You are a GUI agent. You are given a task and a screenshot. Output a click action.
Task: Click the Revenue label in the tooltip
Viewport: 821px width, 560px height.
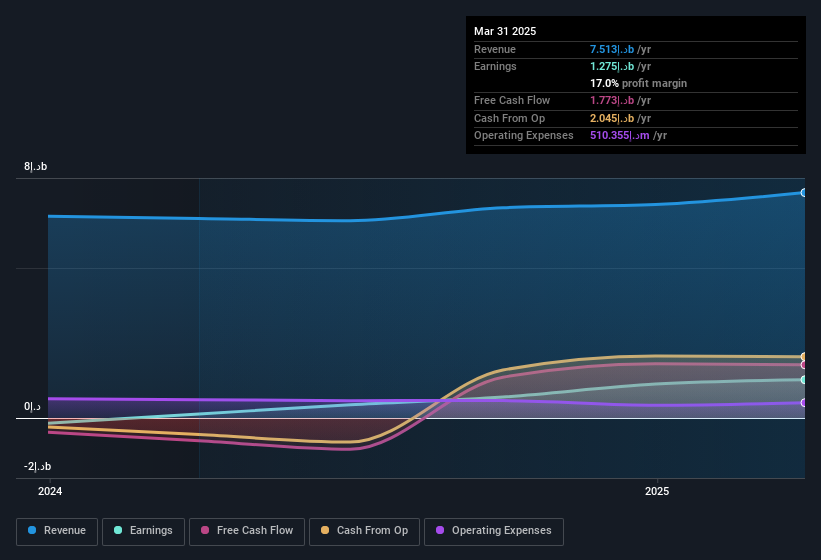tap(495, 49)
